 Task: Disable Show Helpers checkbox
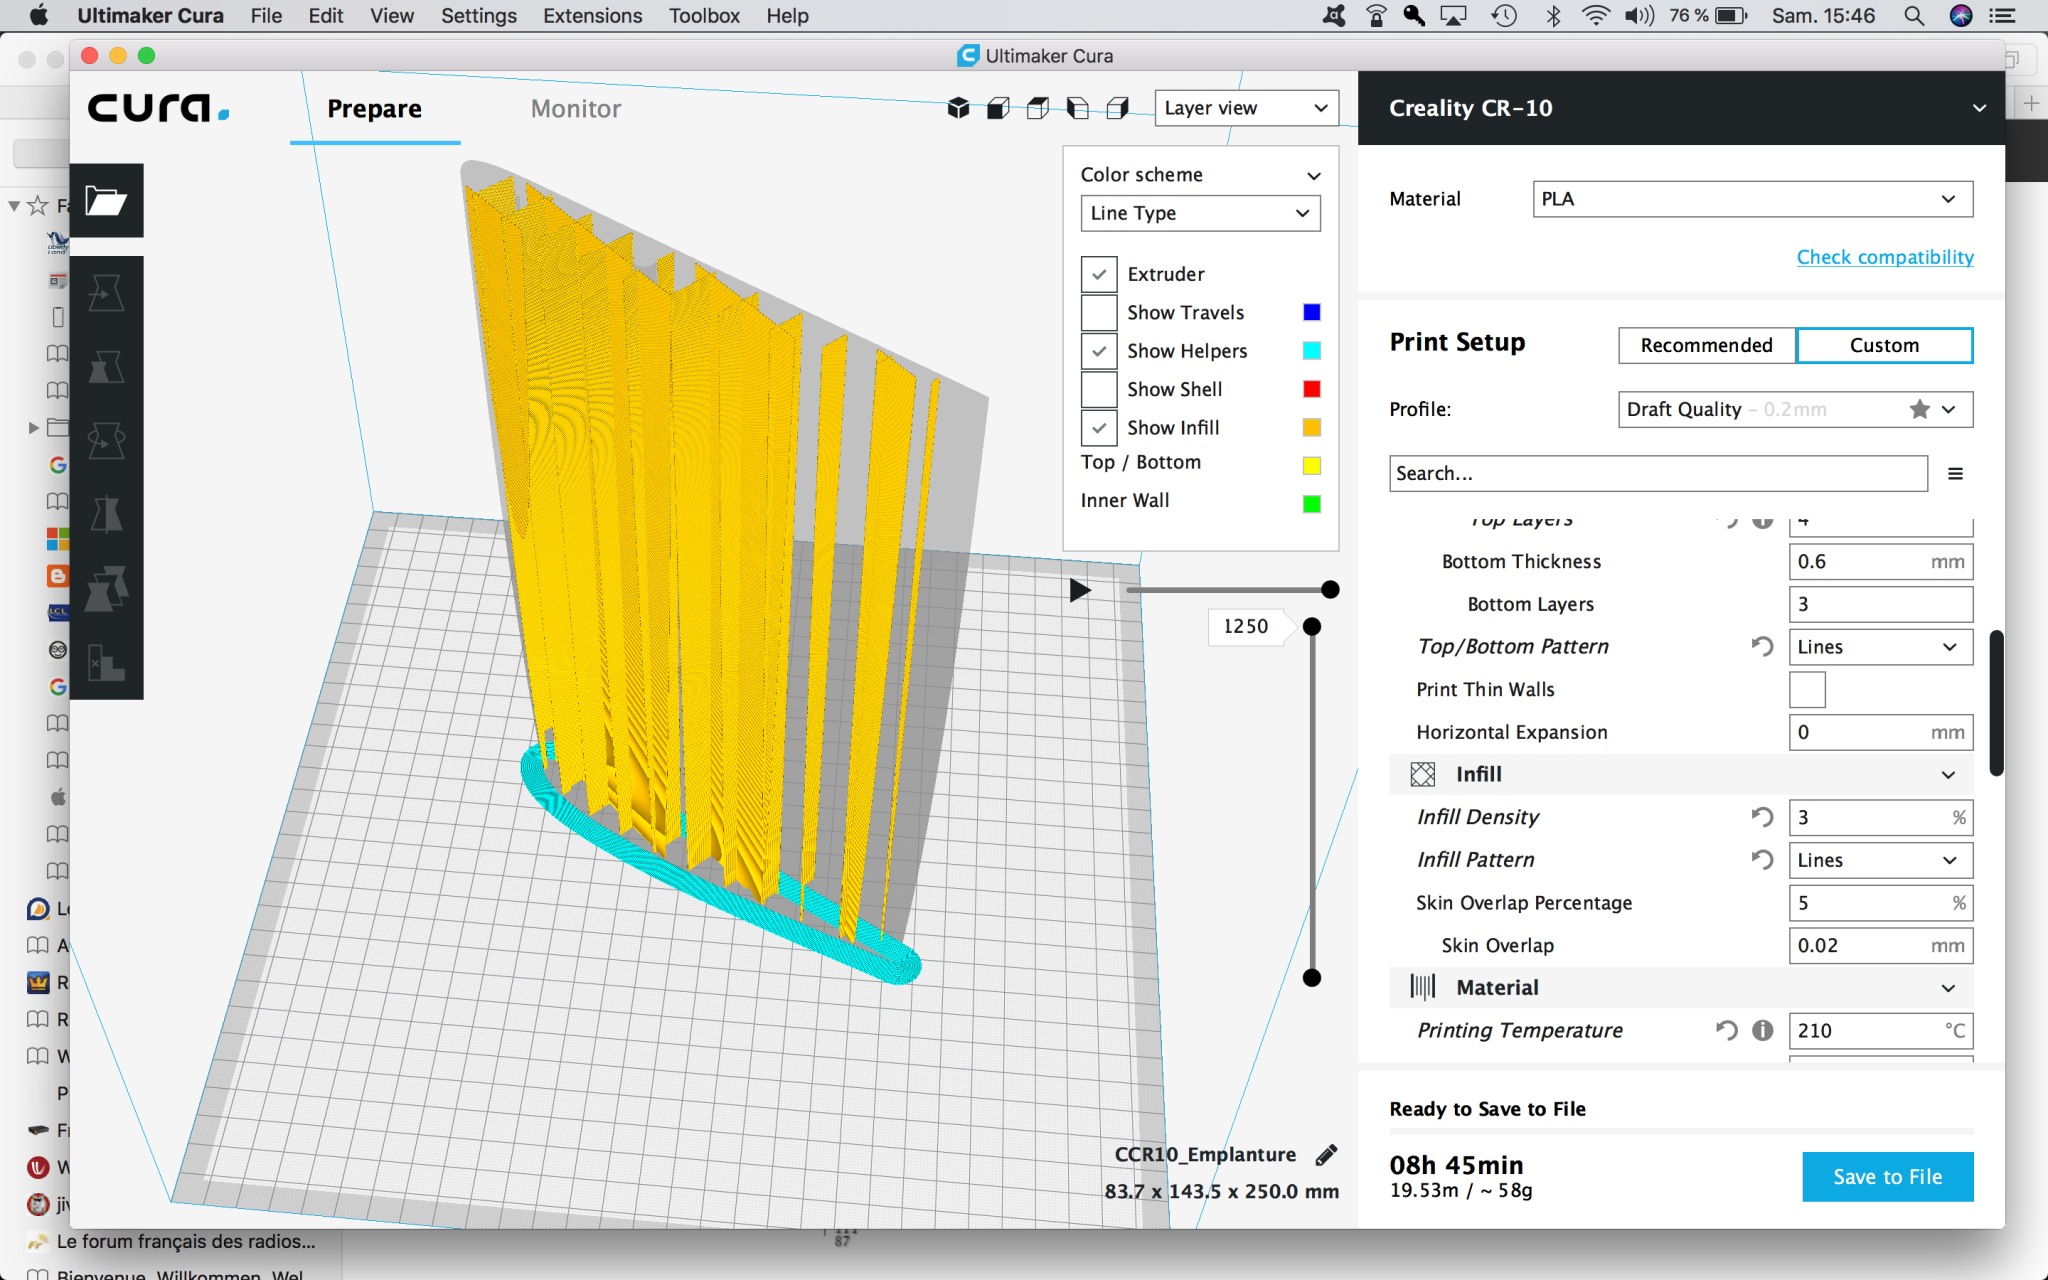(x=1099, y=351)
